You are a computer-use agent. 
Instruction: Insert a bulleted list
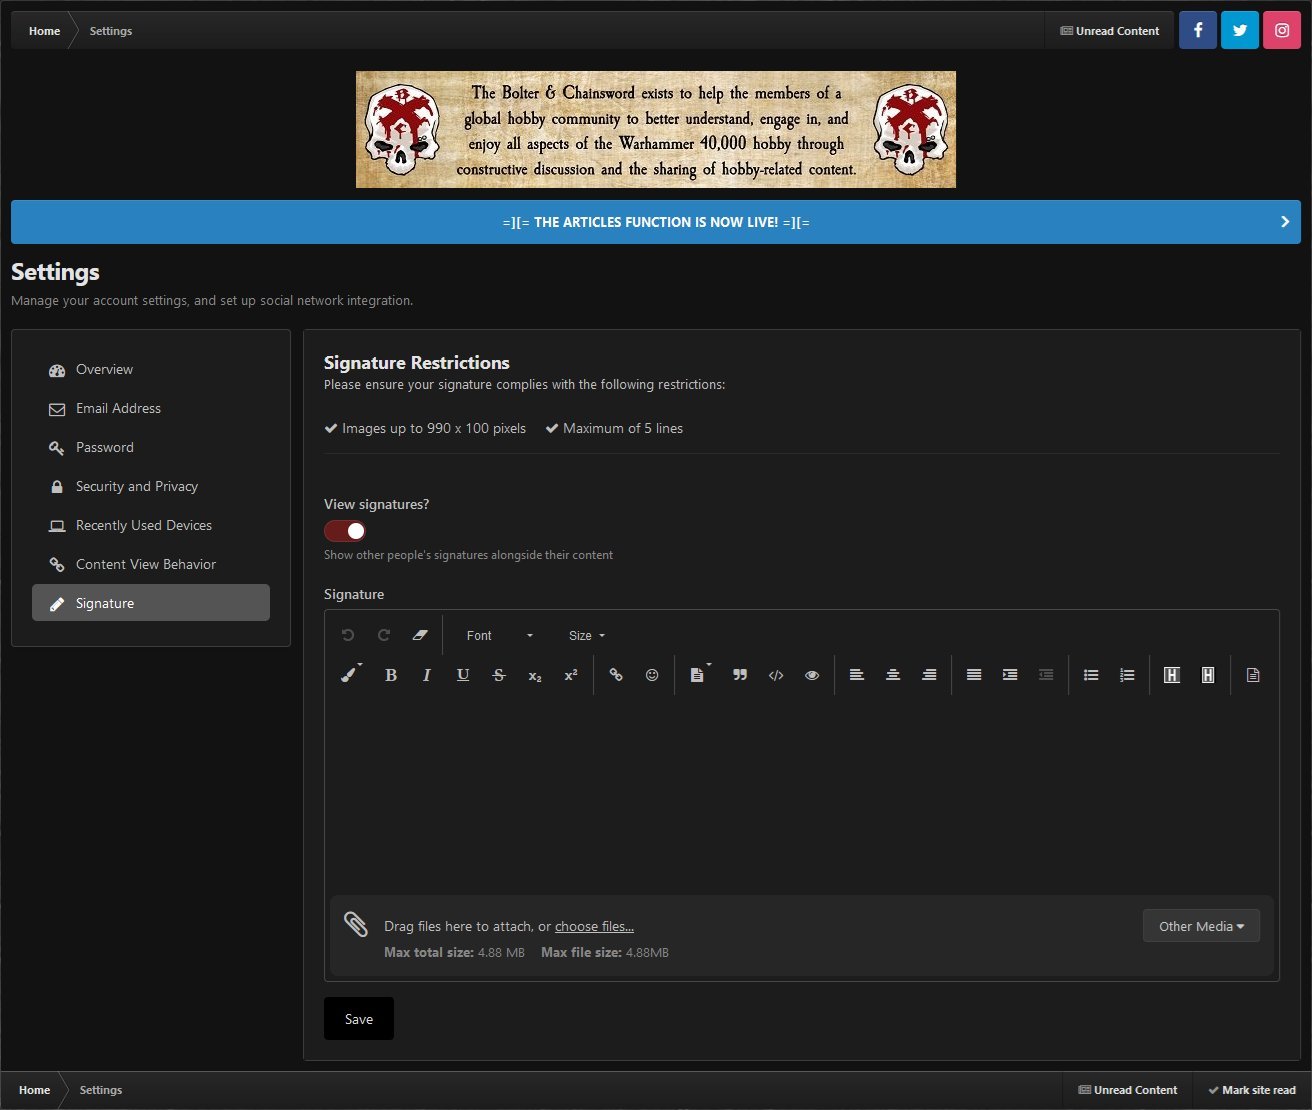click(x=1091, y=675)
